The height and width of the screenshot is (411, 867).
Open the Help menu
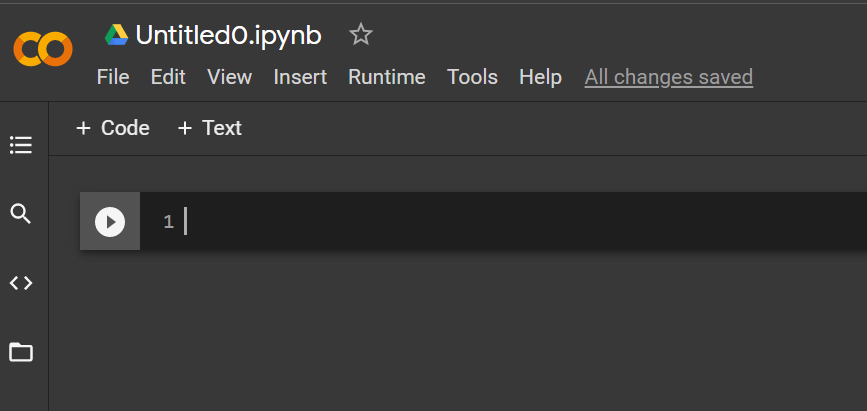coord(540,77)
